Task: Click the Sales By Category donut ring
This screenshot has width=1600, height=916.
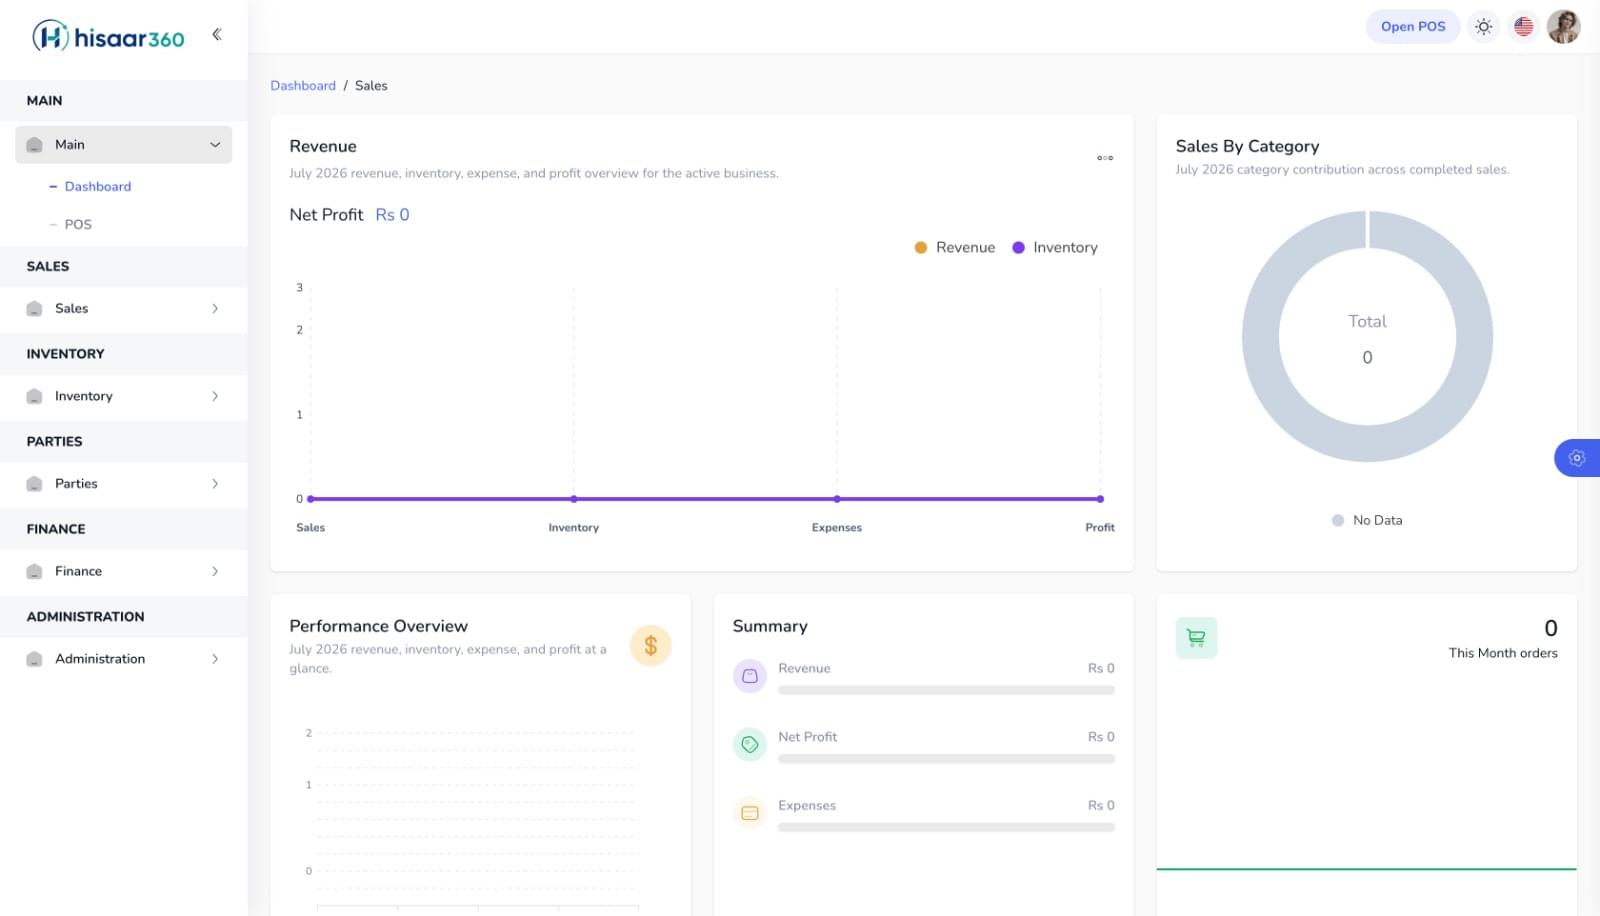Action: (1260, 337)
